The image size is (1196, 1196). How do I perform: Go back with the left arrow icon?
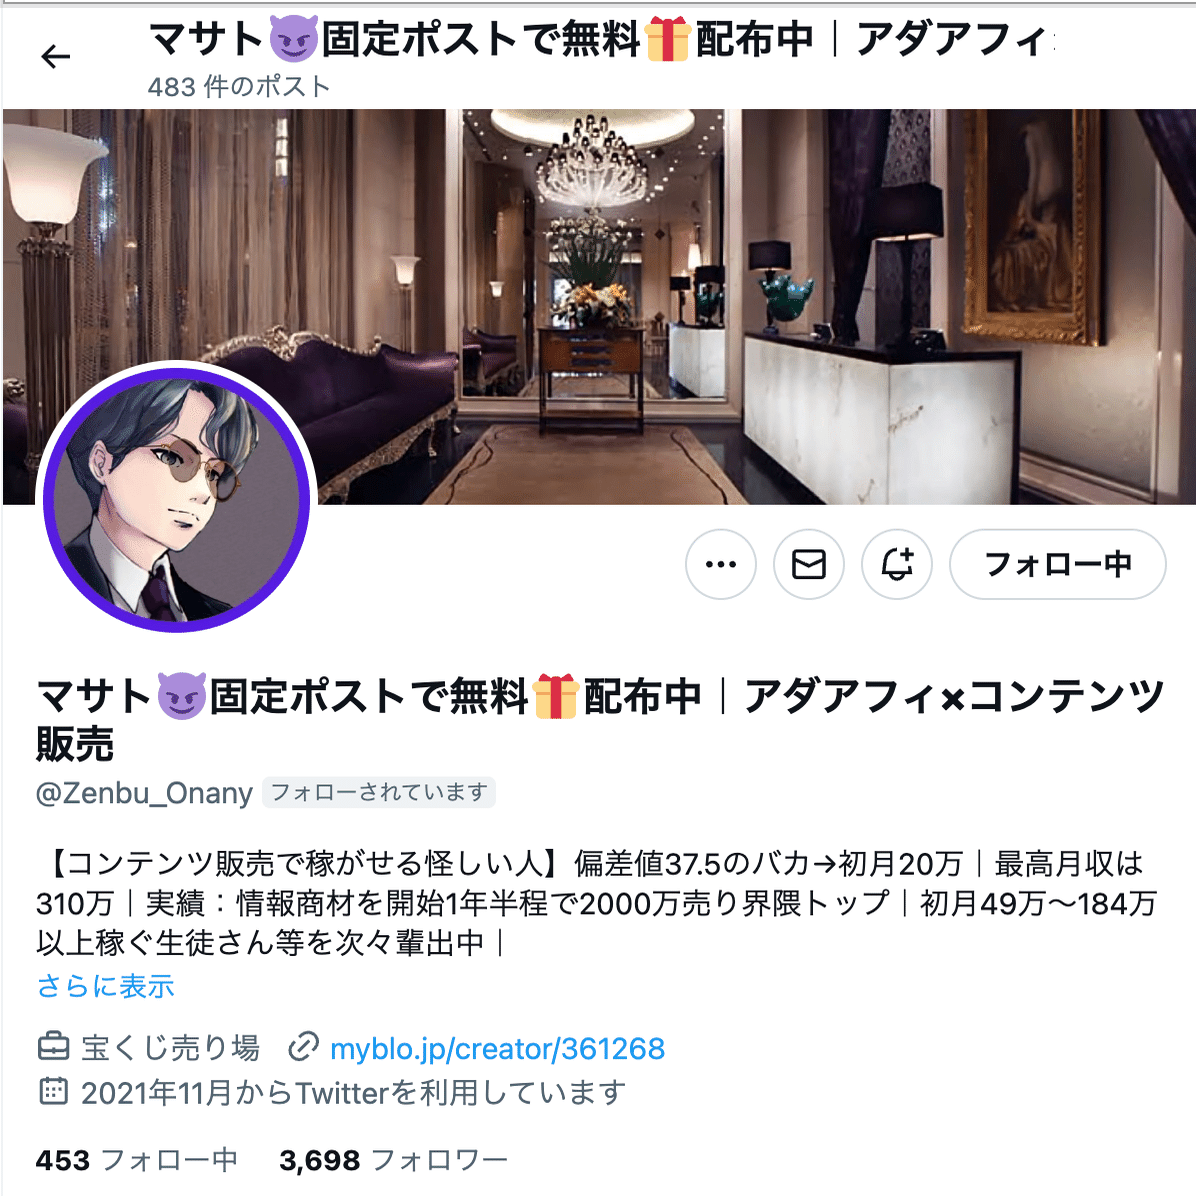point(56,56)
